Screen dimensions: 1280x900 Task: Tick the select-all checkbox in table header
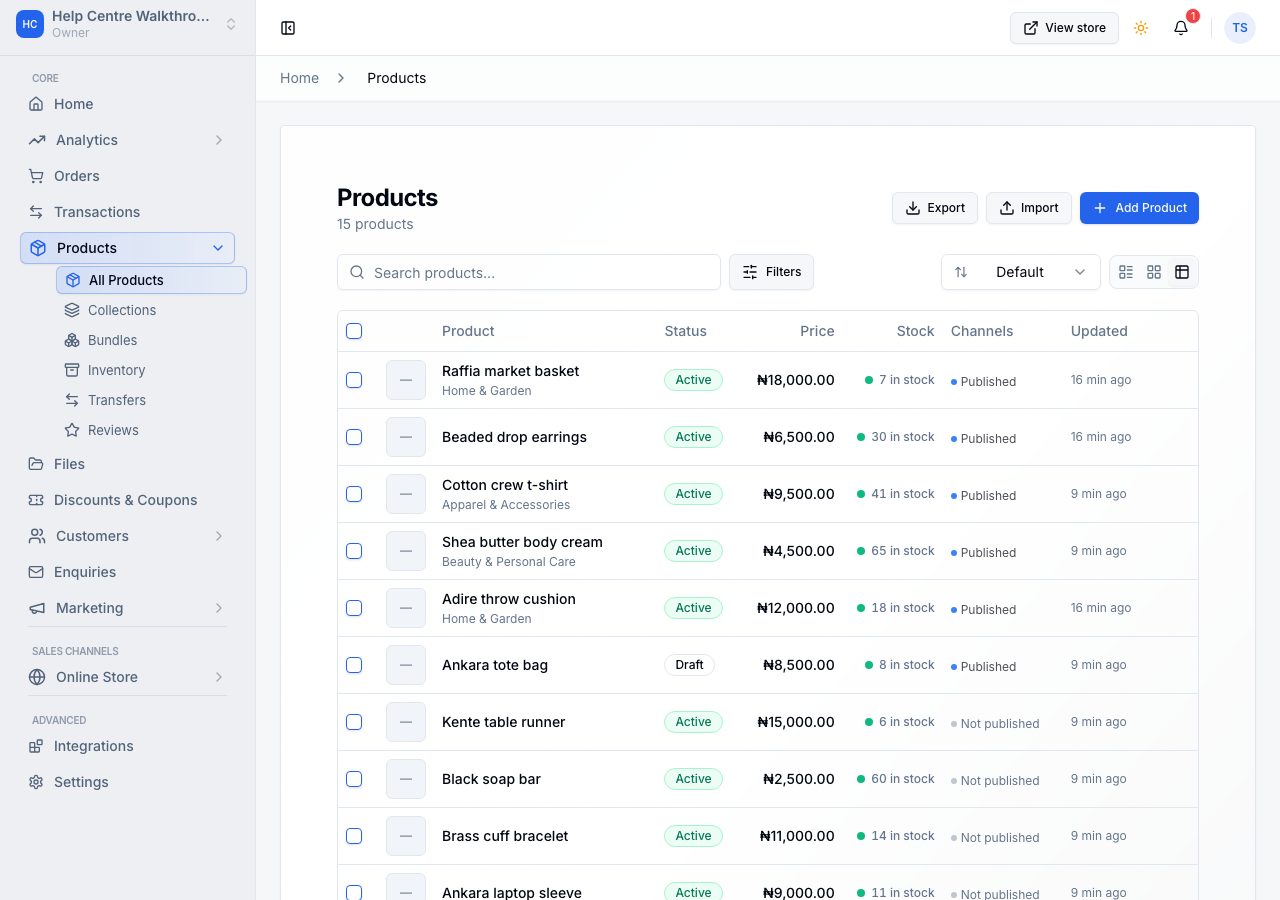click(354, 331)
